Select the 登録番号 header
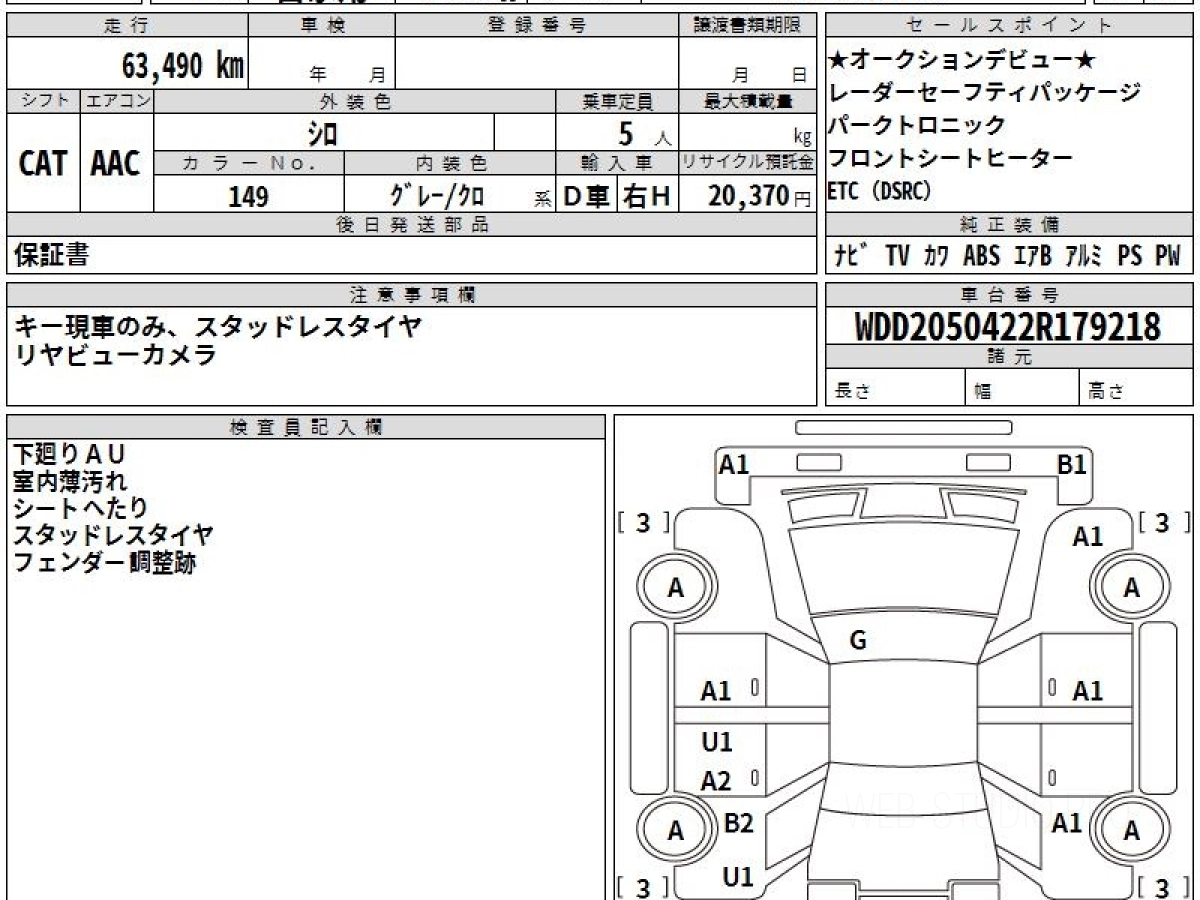1200x900 pixels. click(536, 26)
